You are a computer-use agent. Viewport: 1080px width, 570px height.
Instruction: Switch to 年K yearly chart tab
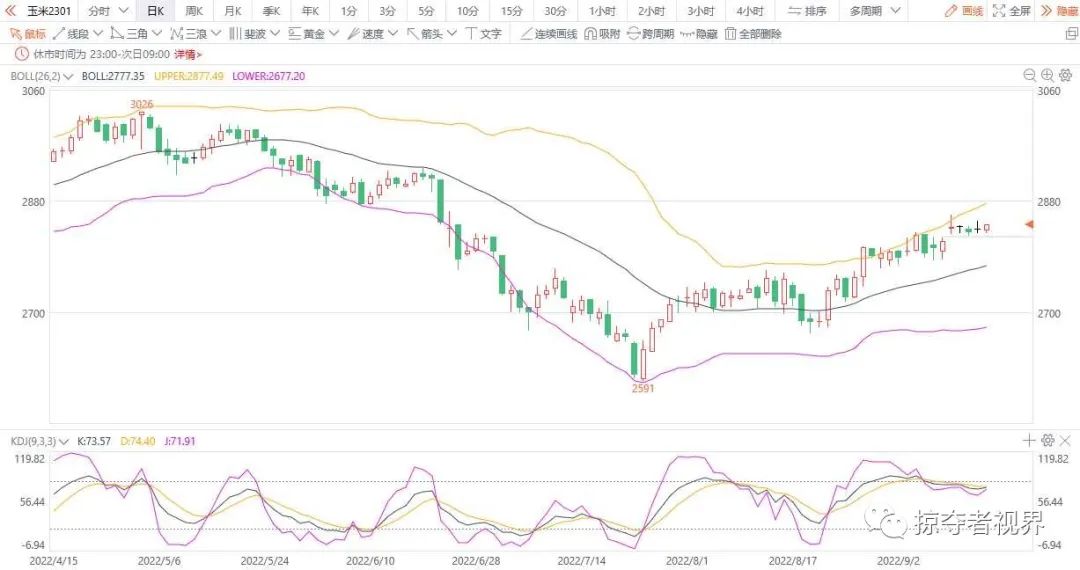(x=310, y=11)
